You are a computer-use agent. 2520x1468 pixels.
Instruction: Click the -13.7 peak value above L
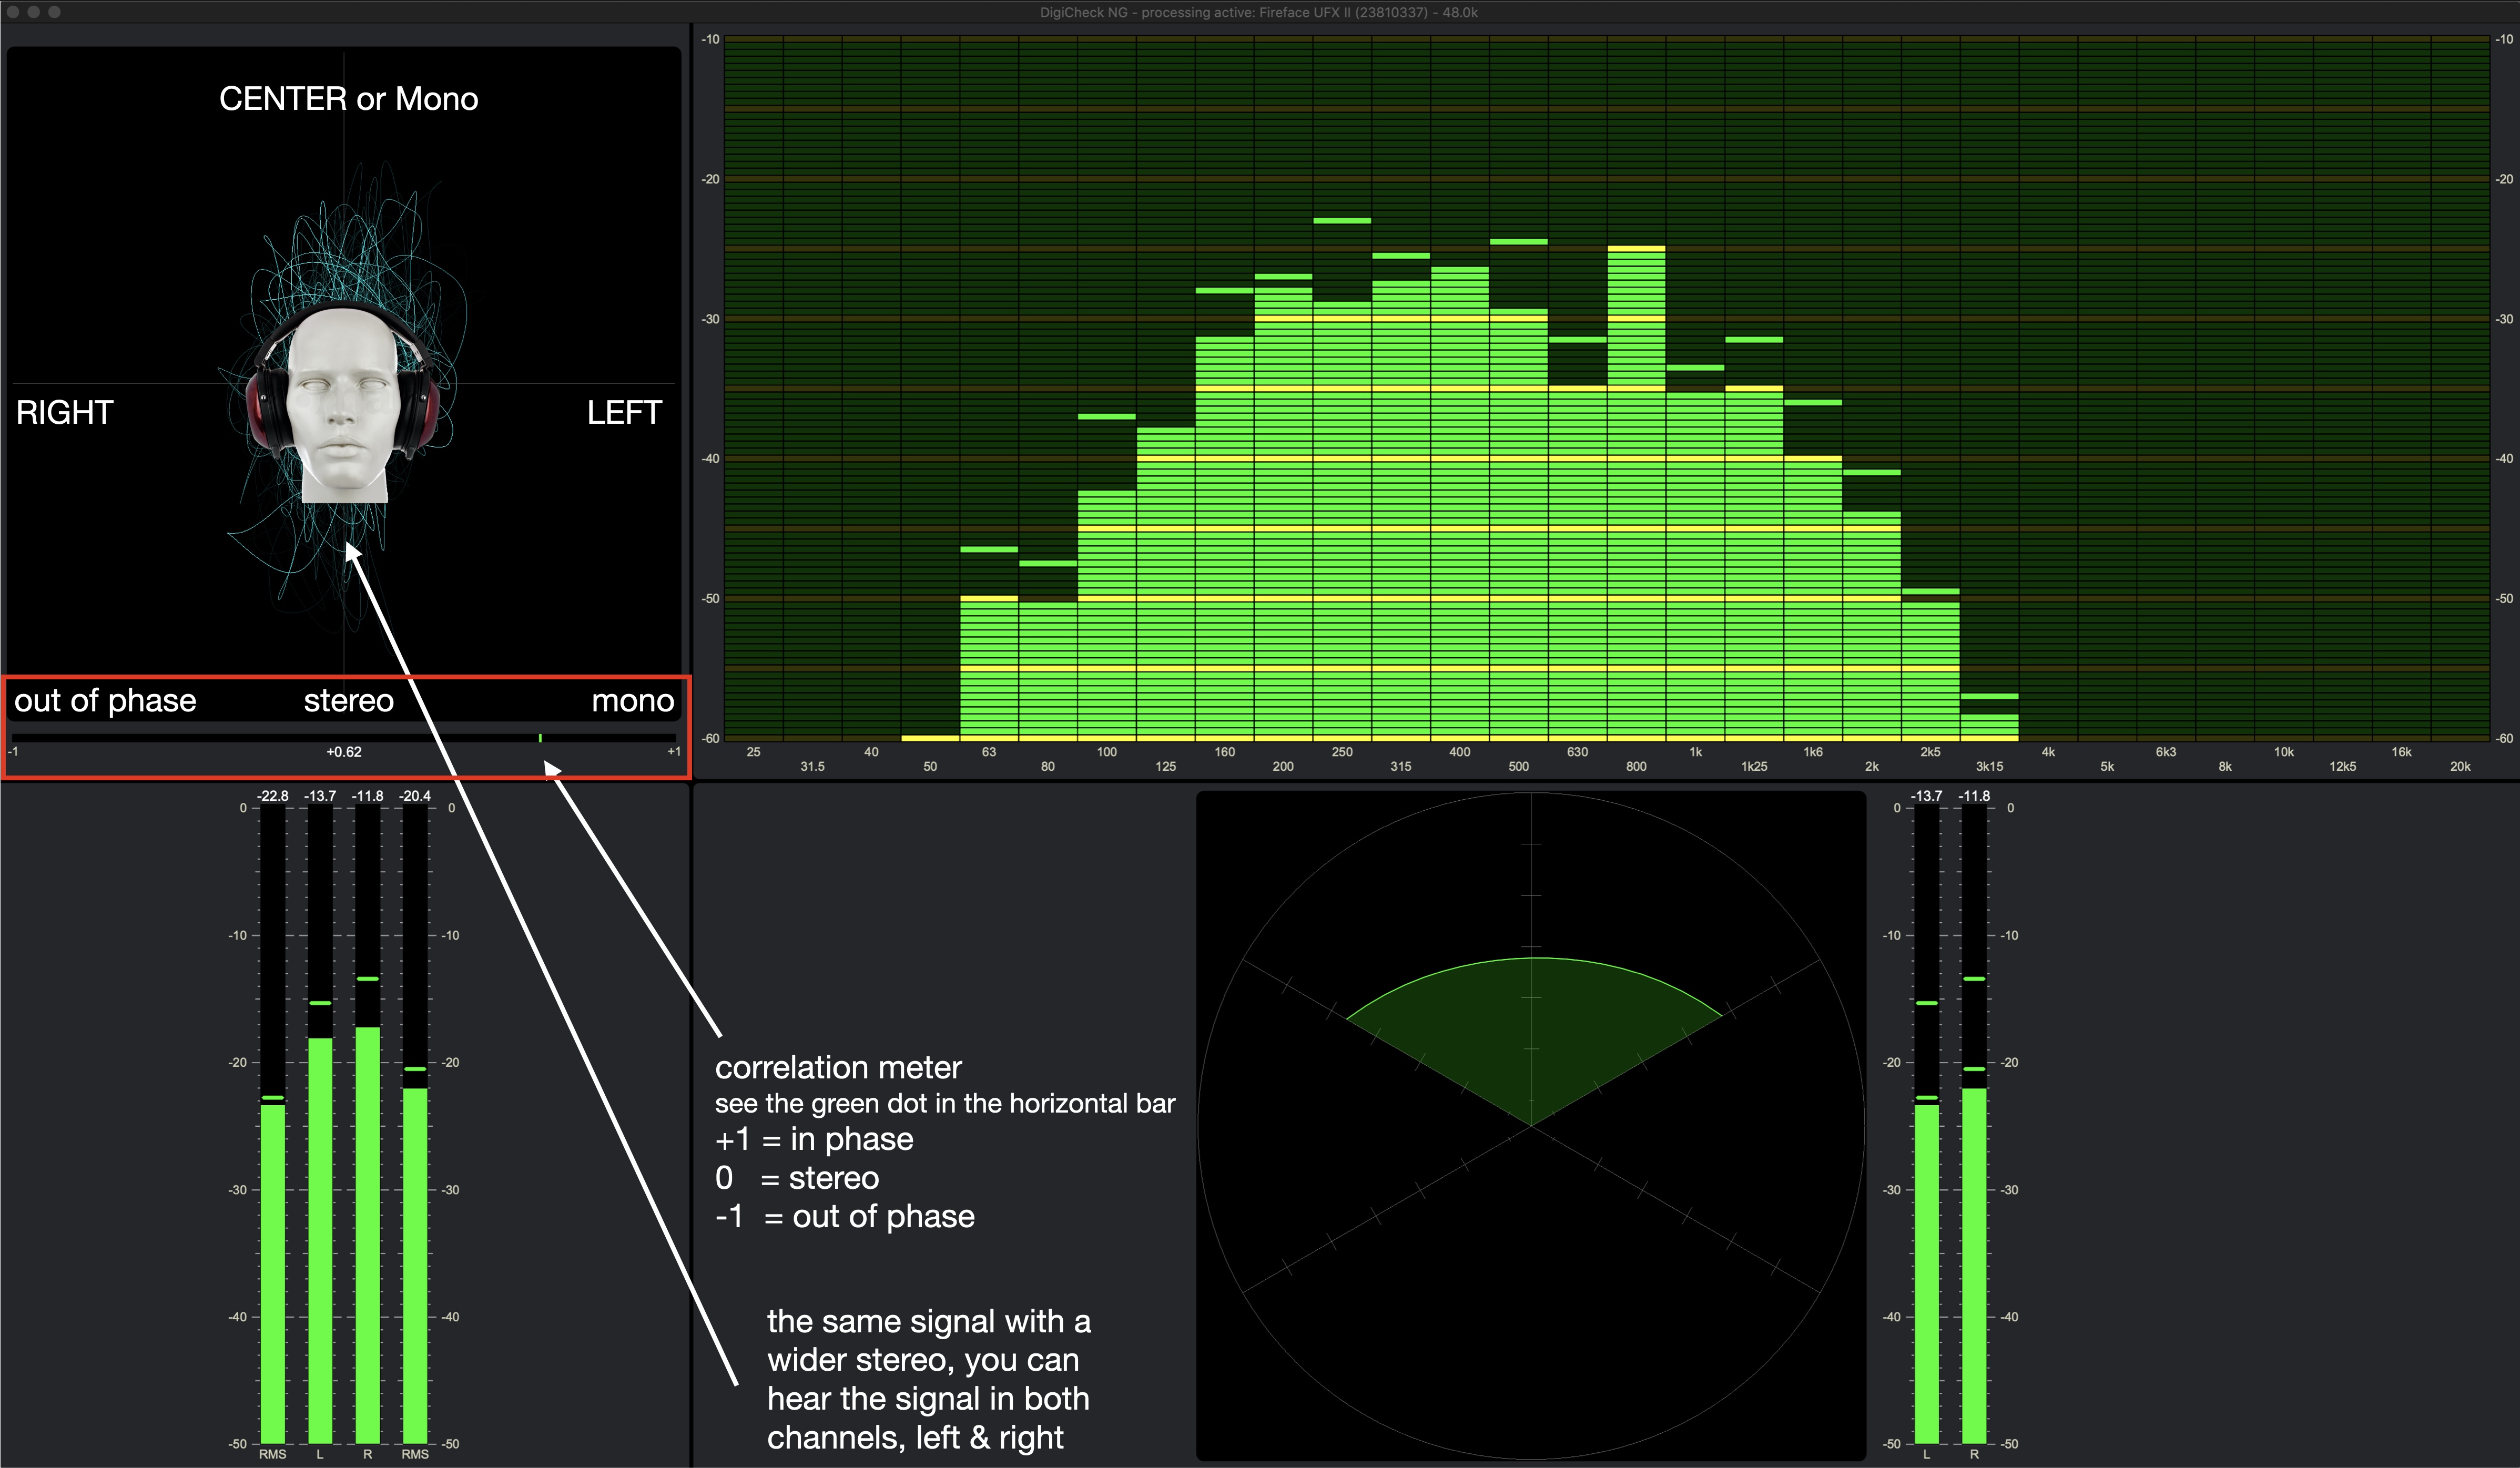[320, 796]
